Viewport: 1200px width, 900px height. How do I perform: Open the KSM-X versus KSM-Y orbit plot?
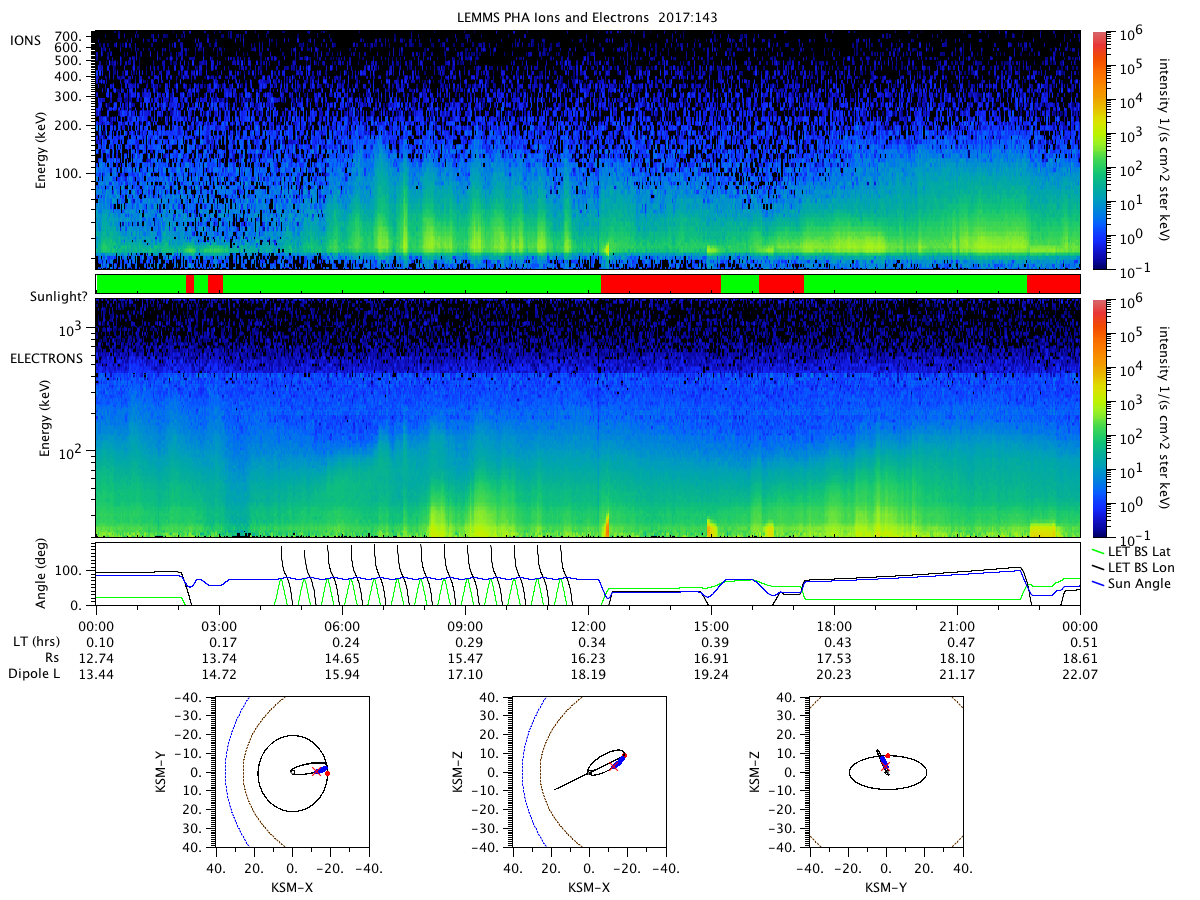(x=291, y=772)
